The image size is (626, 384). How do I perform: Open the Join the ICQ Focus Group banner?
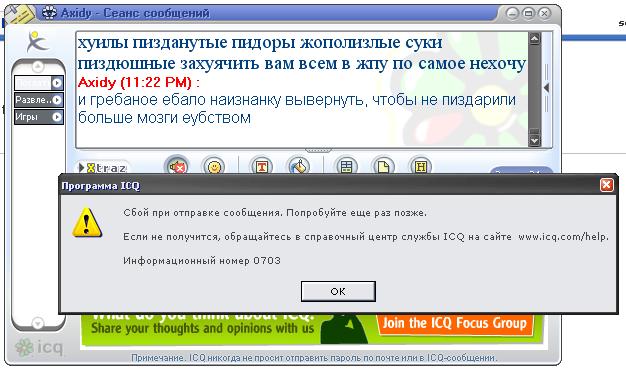[x=455, y=323]
